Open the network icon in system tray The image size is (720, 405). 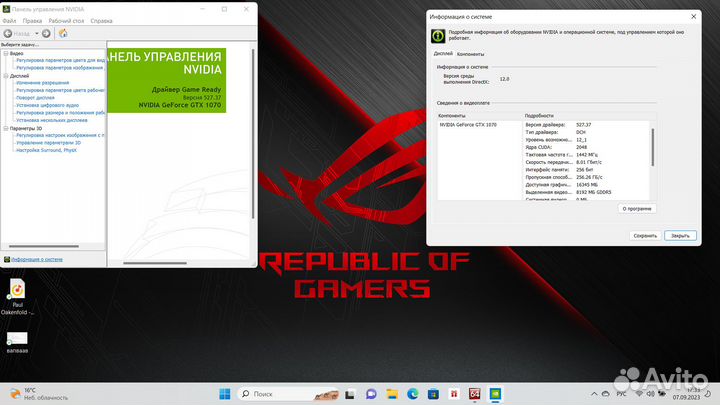639,394
